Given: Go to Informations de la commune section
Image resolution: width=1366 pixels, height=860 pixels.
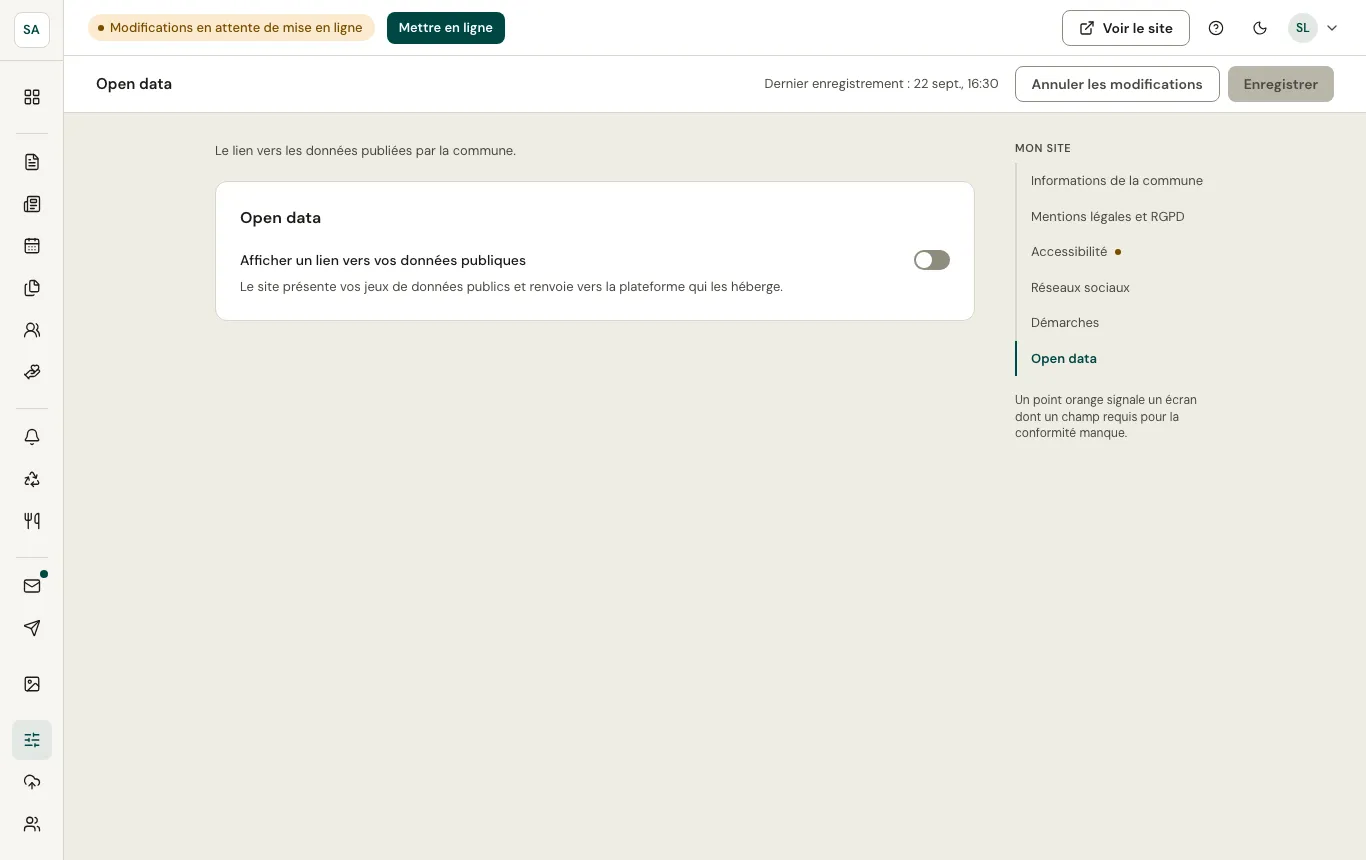Looking at the screenshot, I should pos(1117,181).
